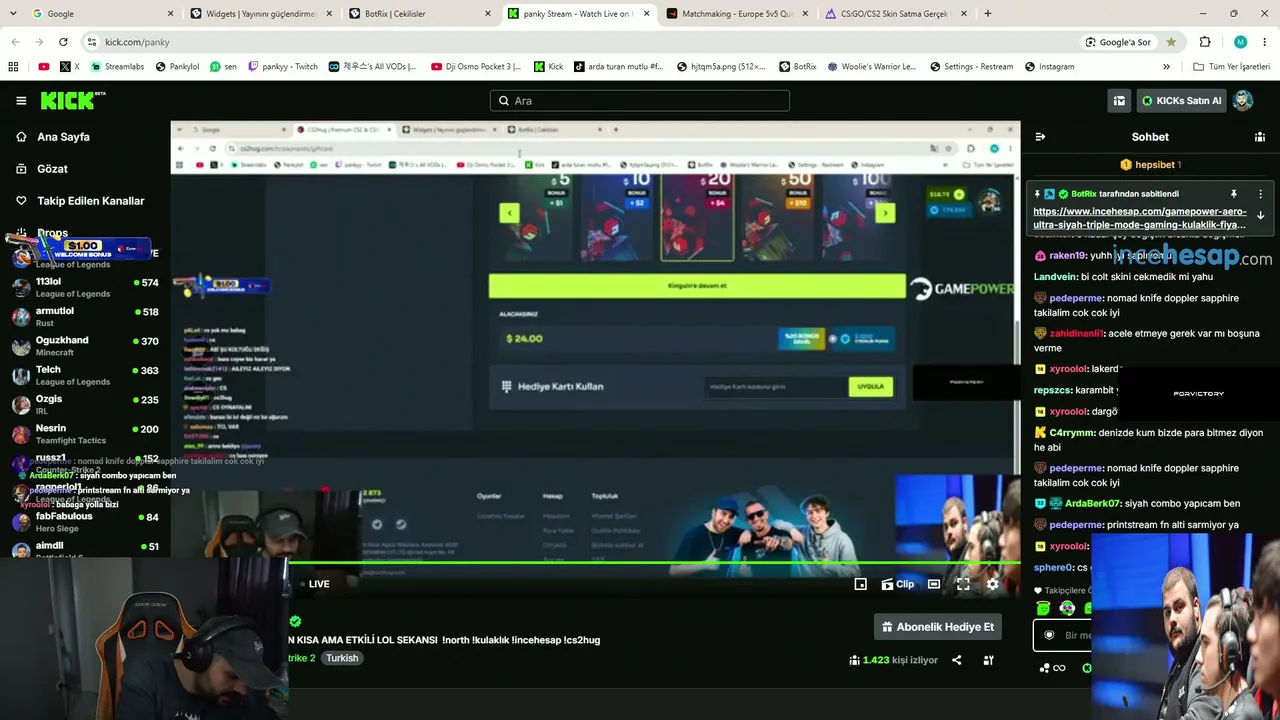The width and height of the screenshot is (1280, 720).
Task: Unpin the pinned BotRix message
Action: tap(1234, 194)
